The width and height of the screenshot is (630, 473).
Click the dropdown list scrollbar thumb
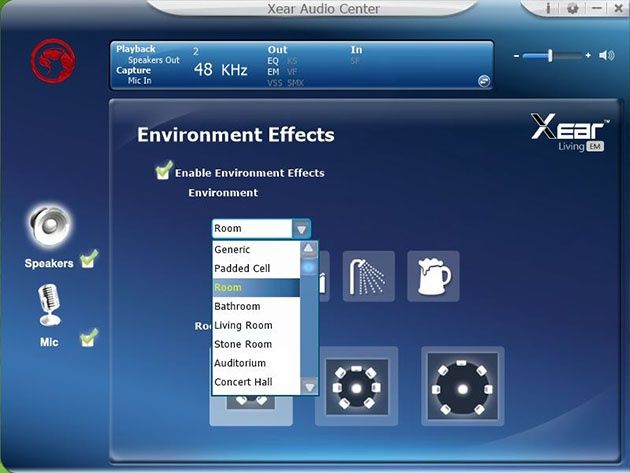(309, 266)
